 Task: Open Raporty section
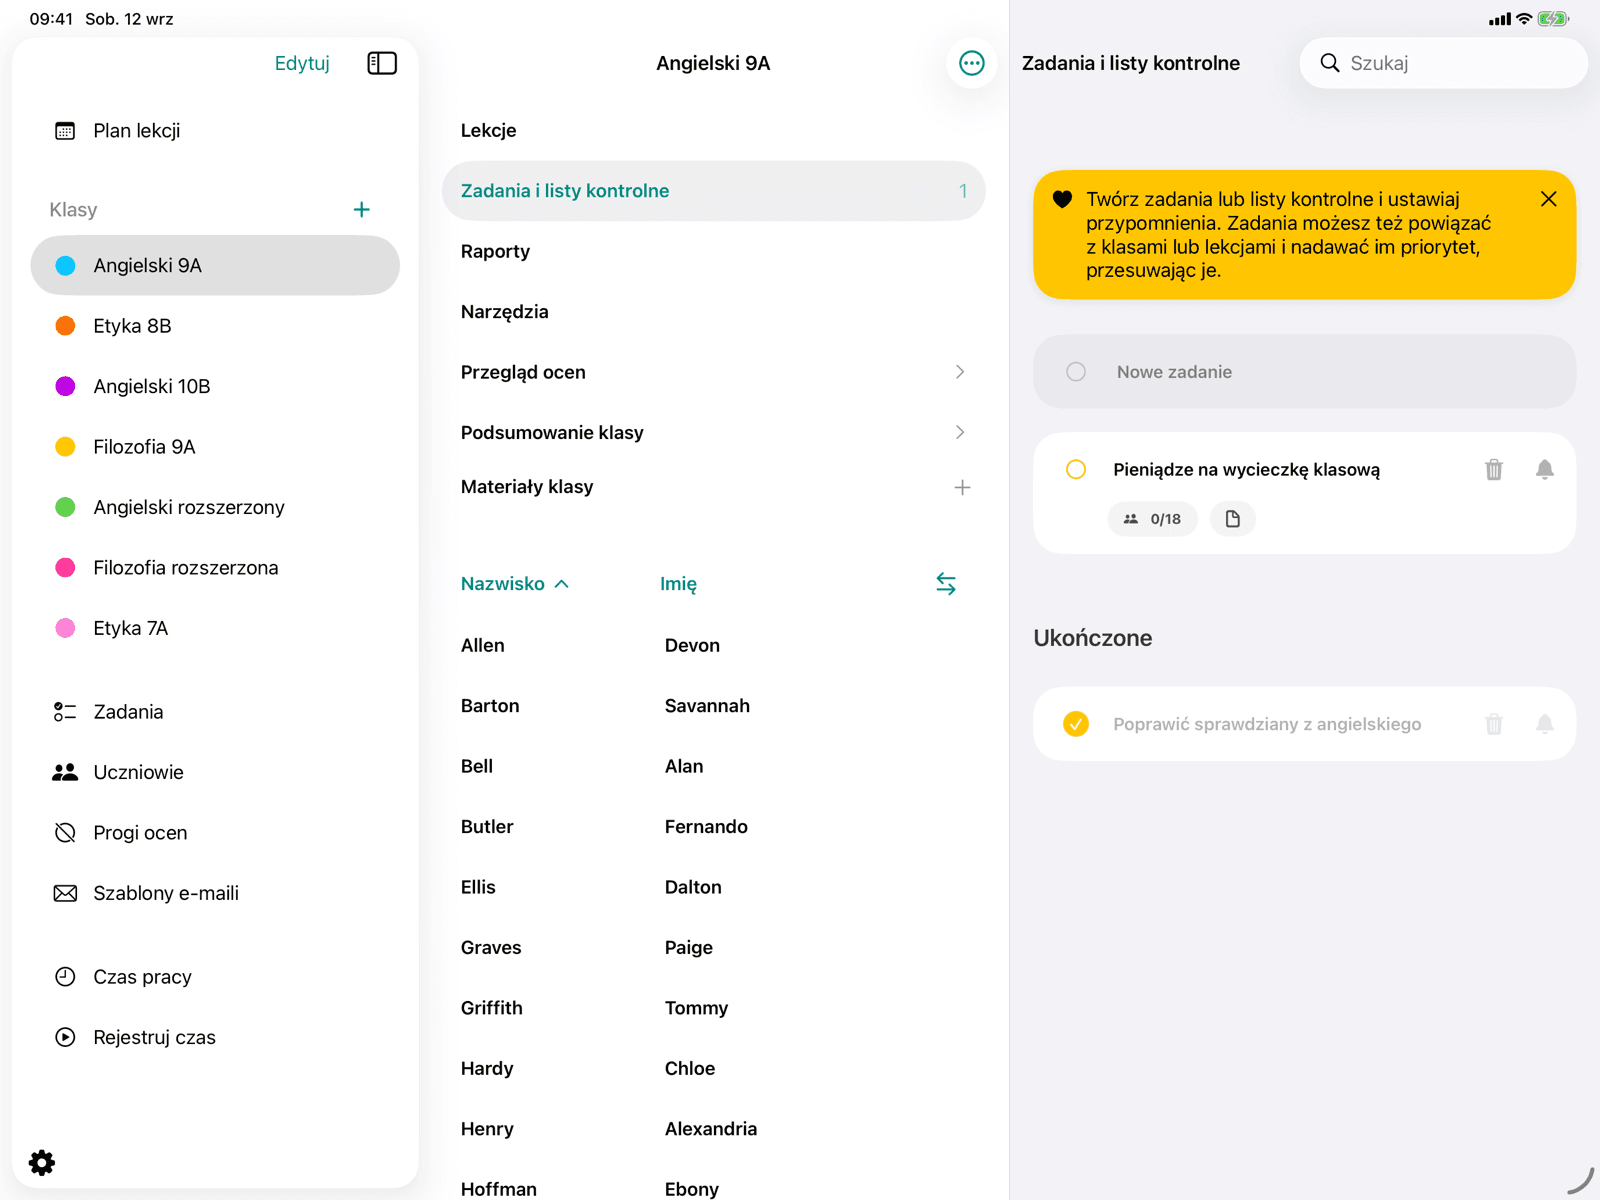click(x=714, y=251)
